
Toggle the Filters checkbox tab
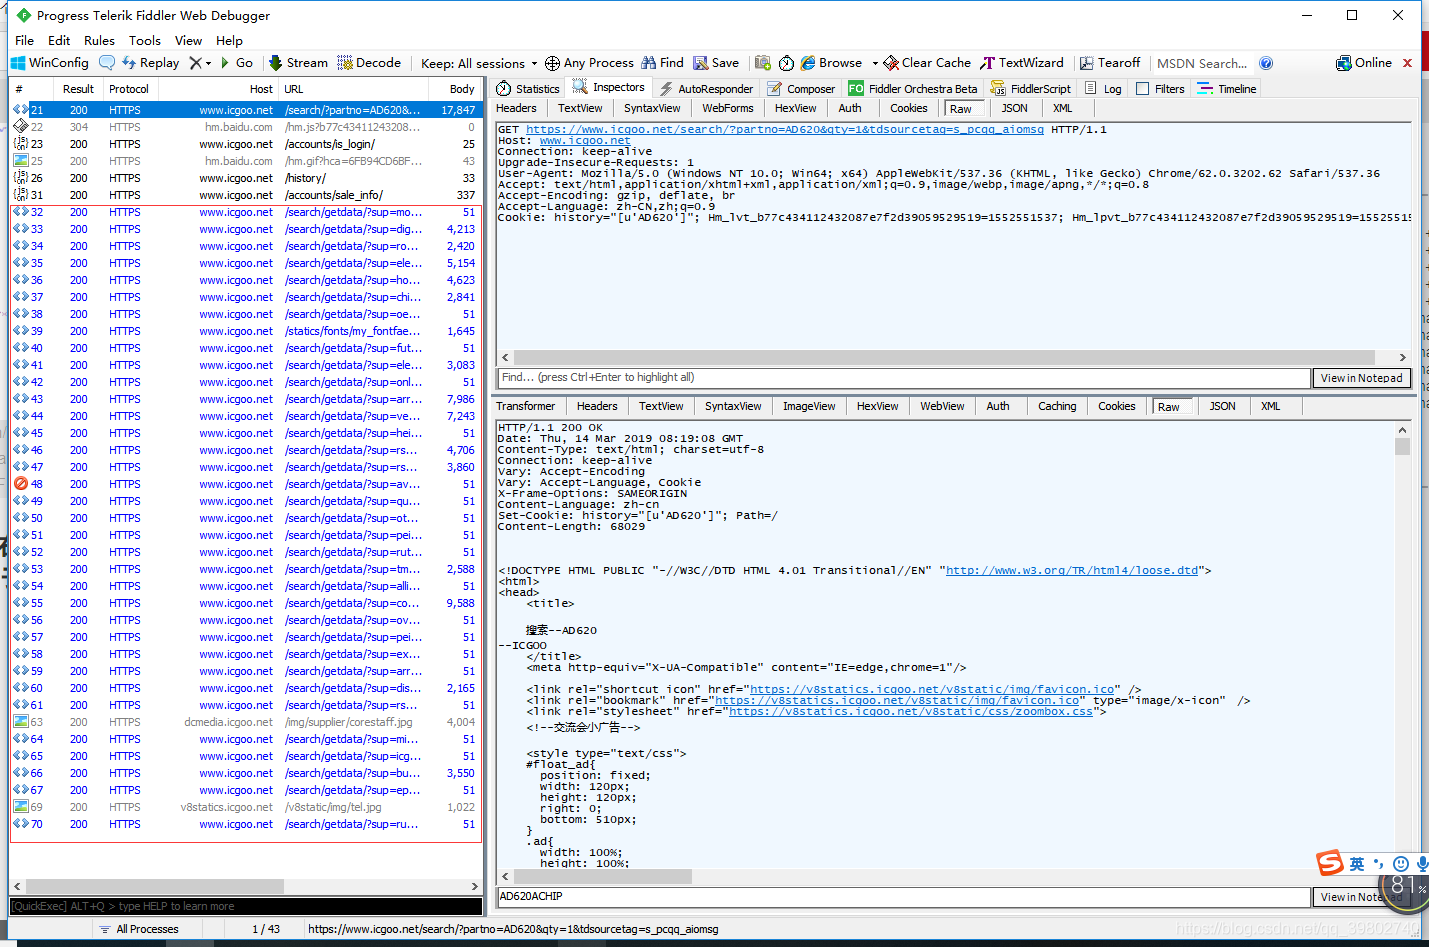1160,89
